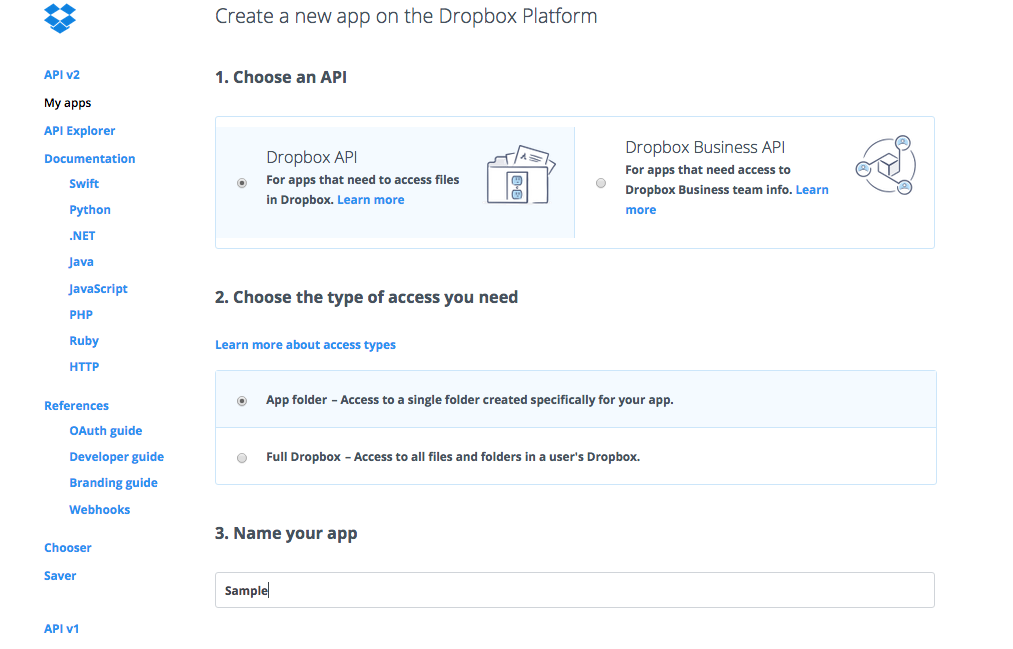Open the Swift documentation page
Viewport: 1013px width, 649px height.
coord(83,183)
